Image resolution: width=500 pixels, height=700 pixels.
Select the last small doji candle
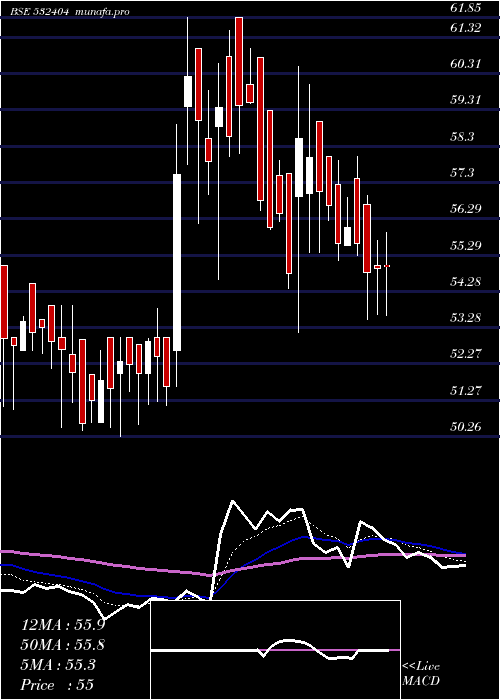pyautogui.click(x=387, y=266)
